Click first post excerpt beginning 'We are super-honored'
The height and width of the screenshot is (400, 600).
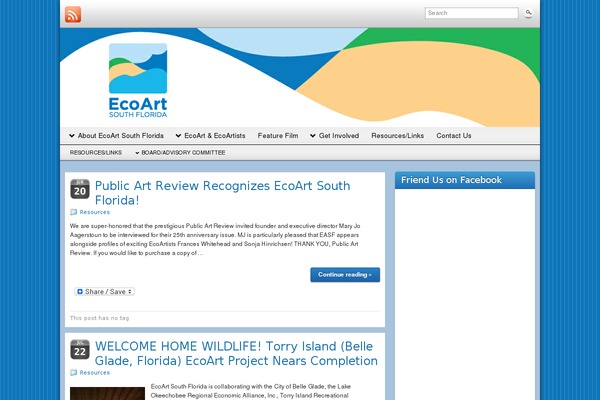point(215,240)
